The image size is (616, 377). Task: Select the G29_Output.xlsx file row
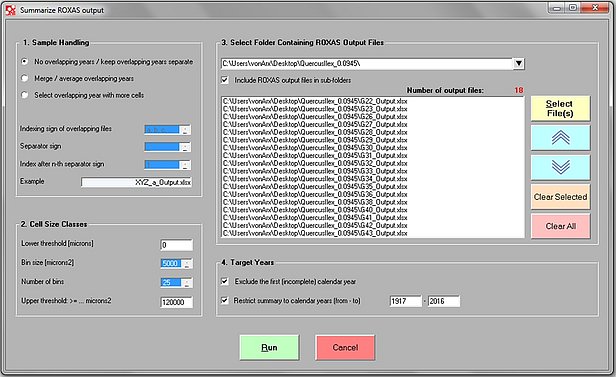(x=315, y=140)
